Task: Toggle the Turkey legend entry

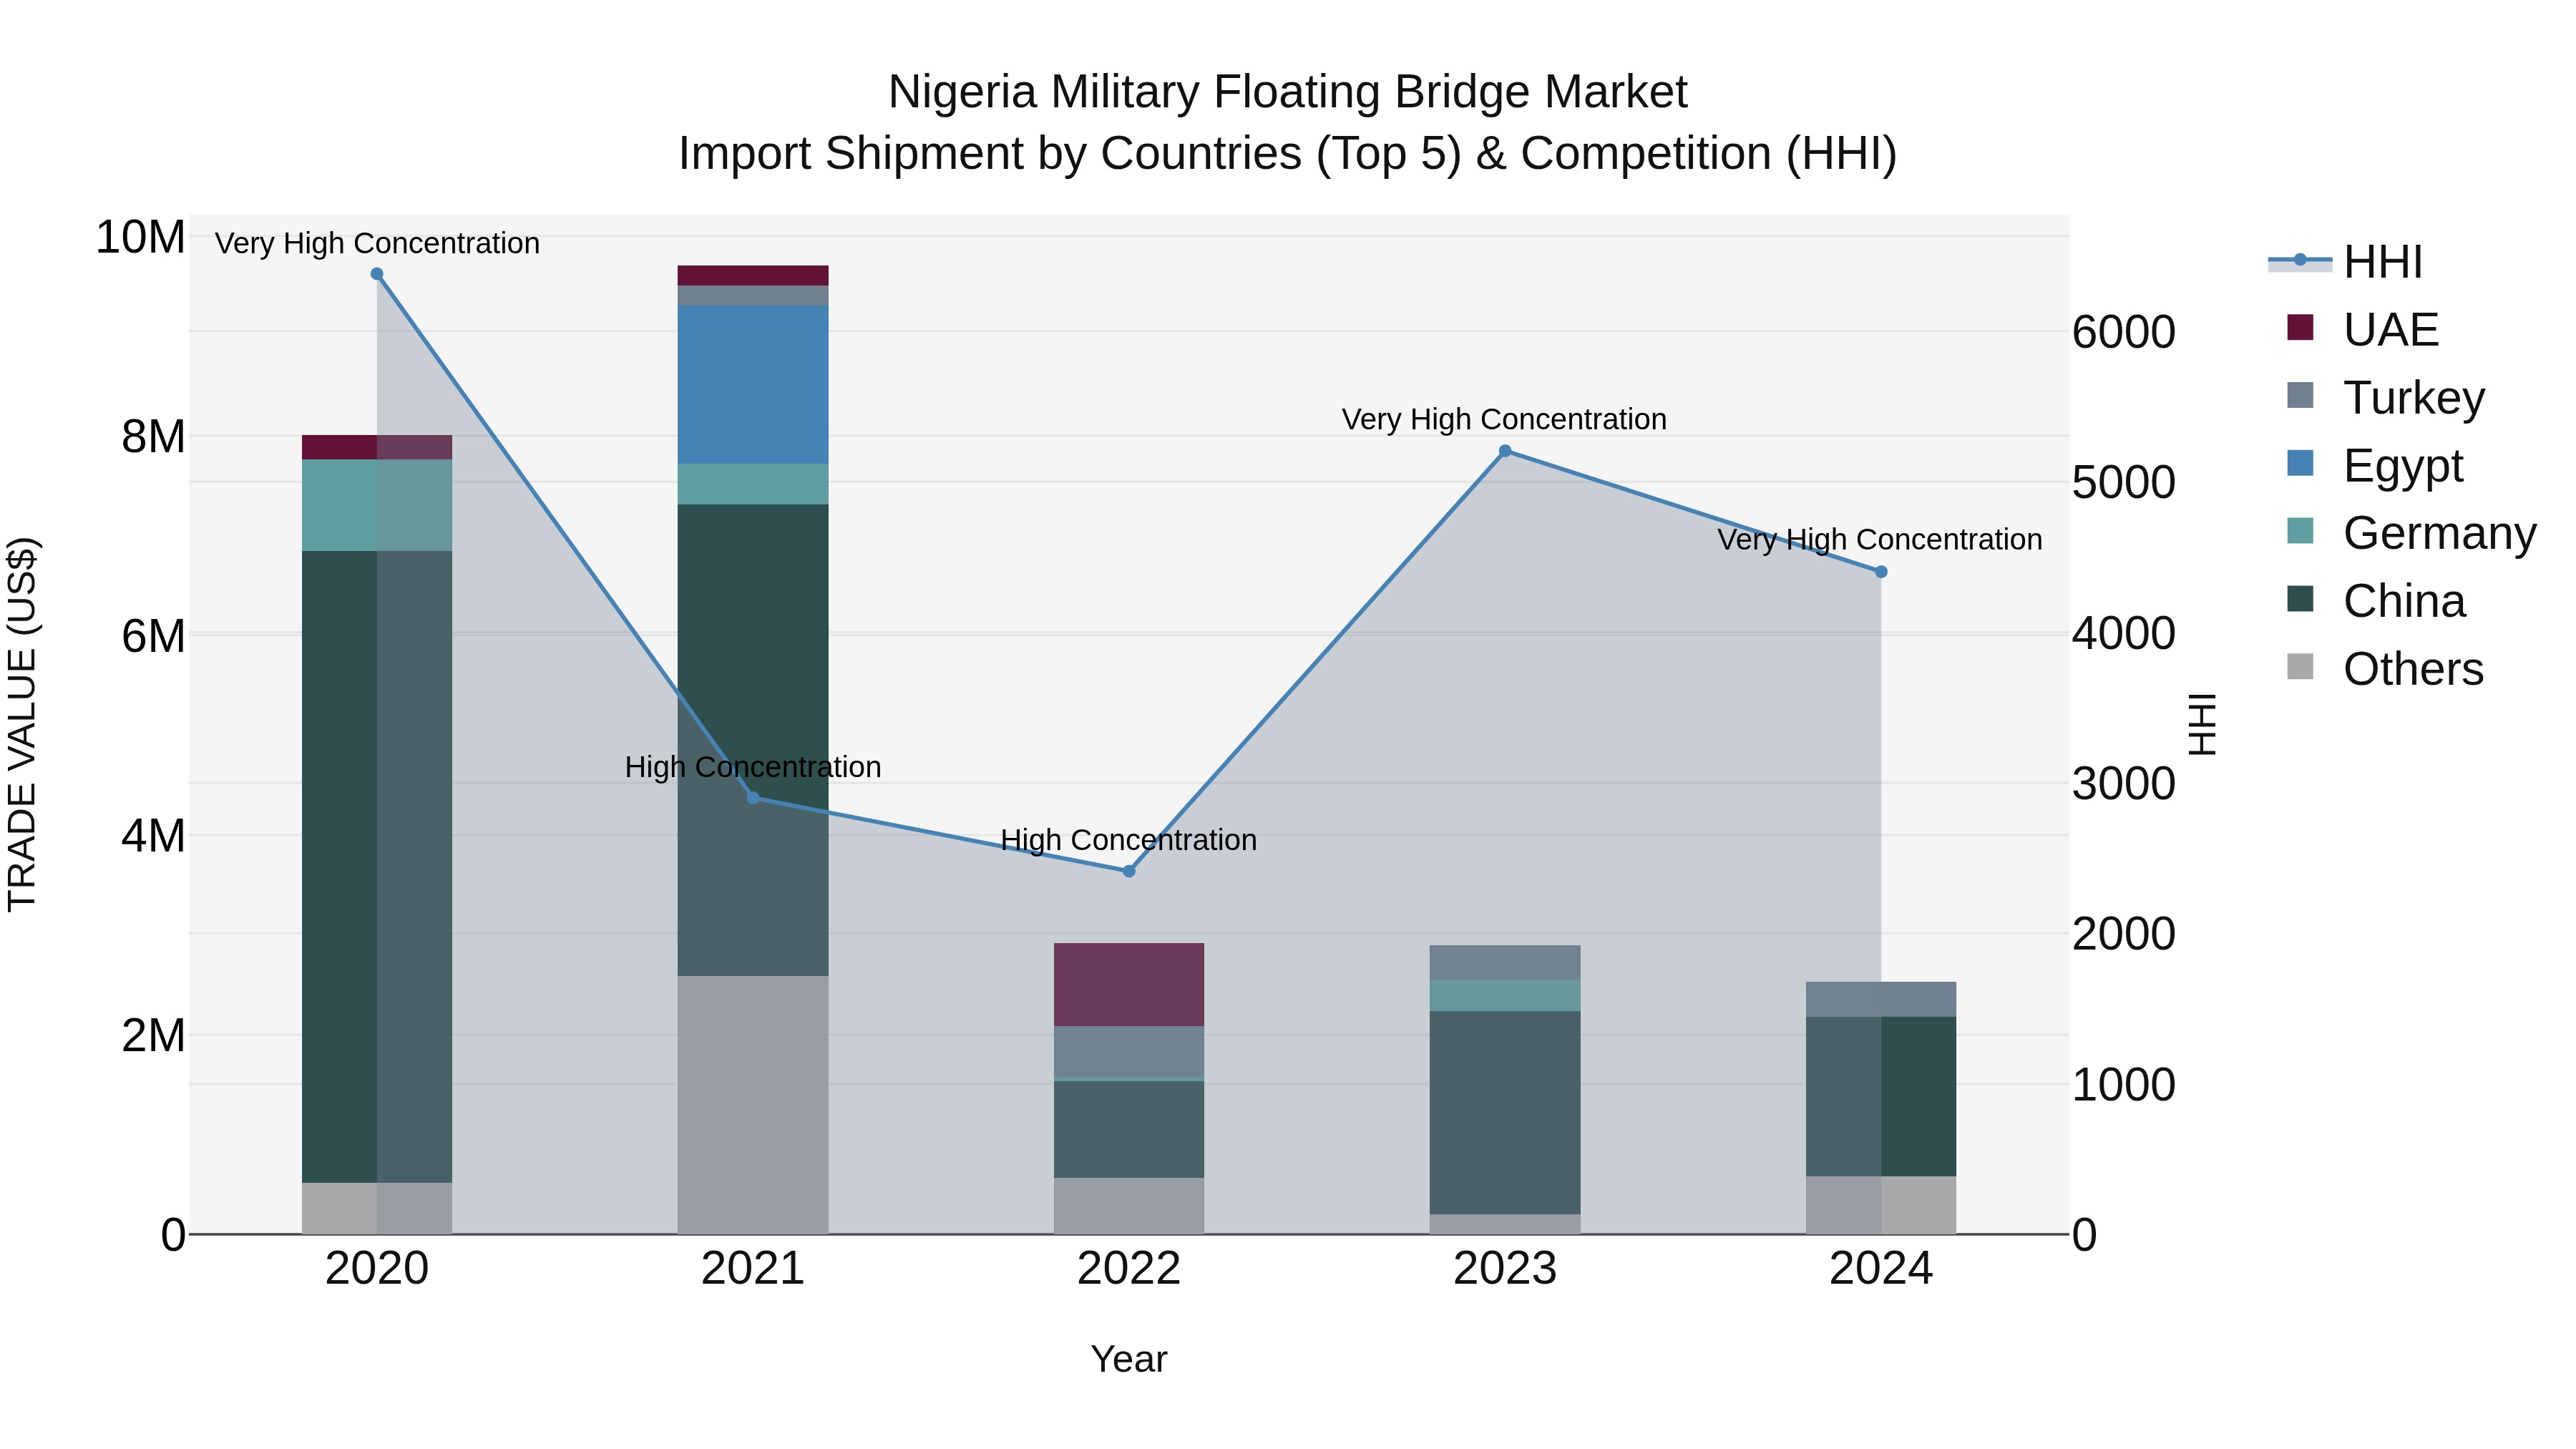Action: click(2385, 397)
